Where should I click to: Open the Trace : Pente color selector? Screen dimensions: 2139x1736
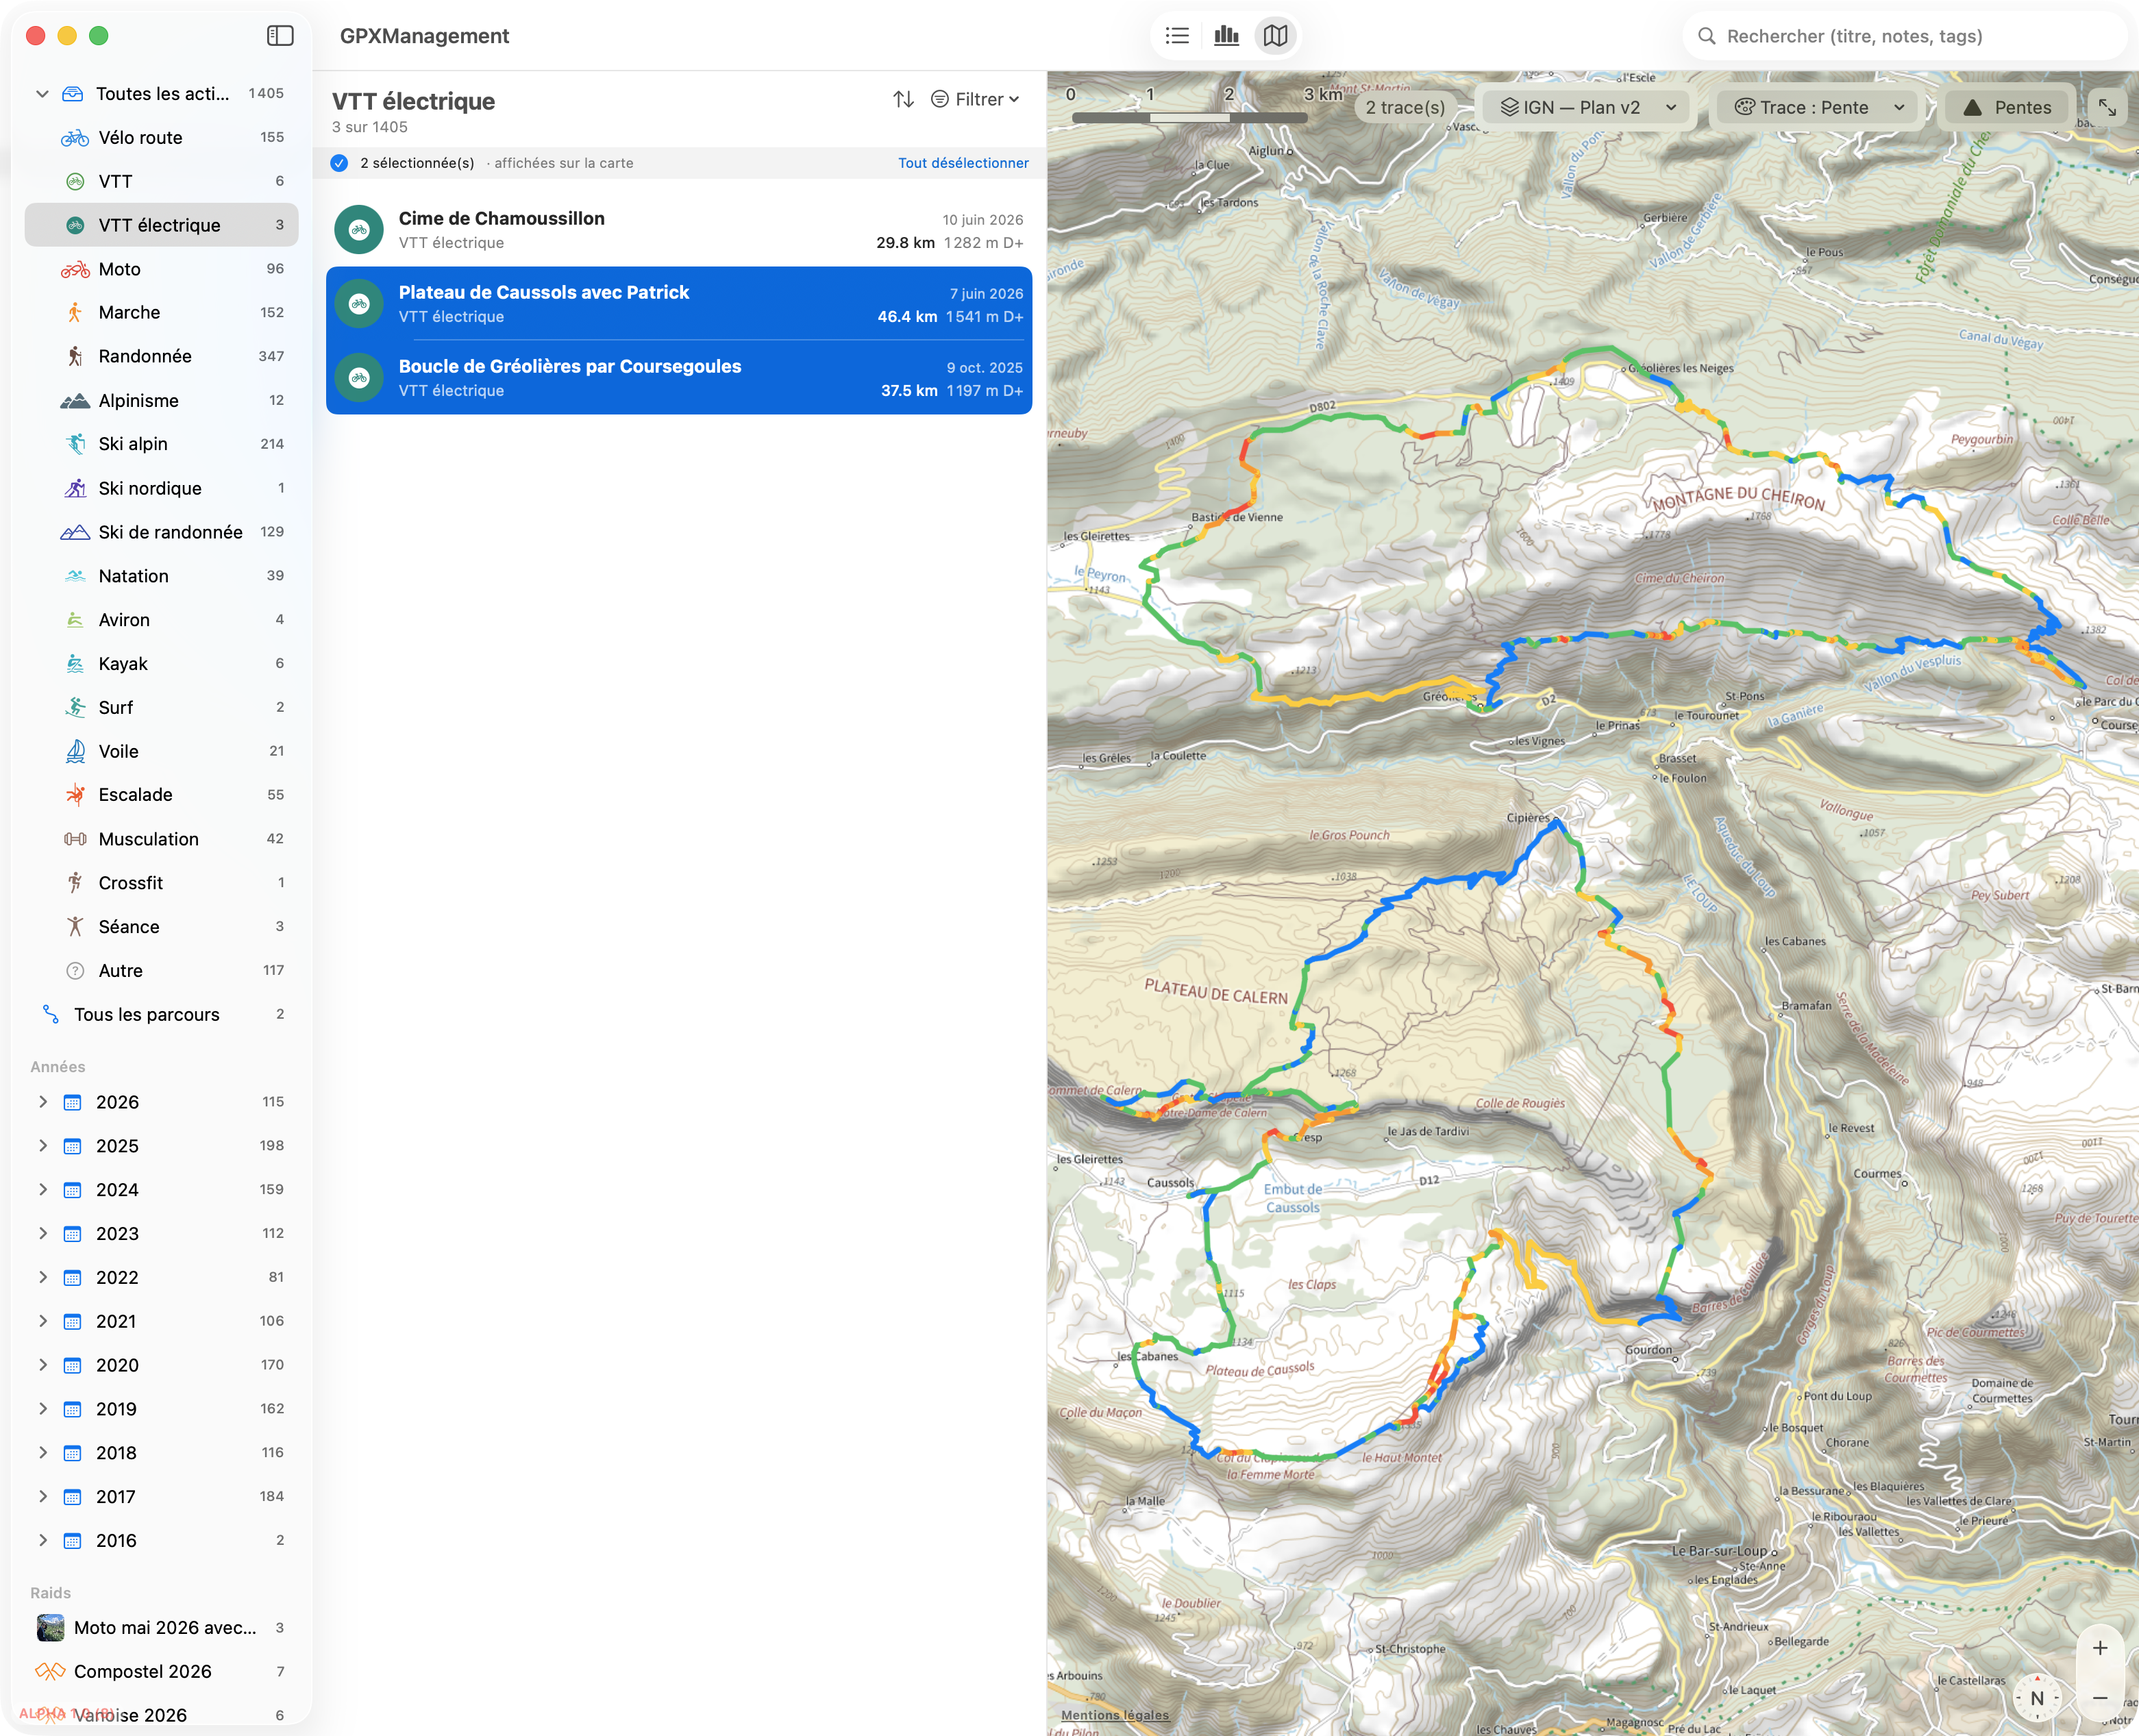(1818, 107)
